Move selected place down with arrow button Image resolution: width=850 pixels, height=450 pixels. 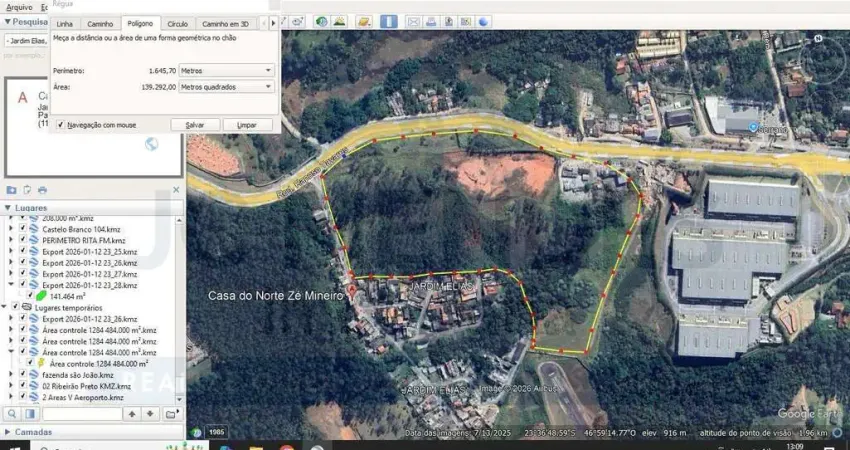[150, 414]
